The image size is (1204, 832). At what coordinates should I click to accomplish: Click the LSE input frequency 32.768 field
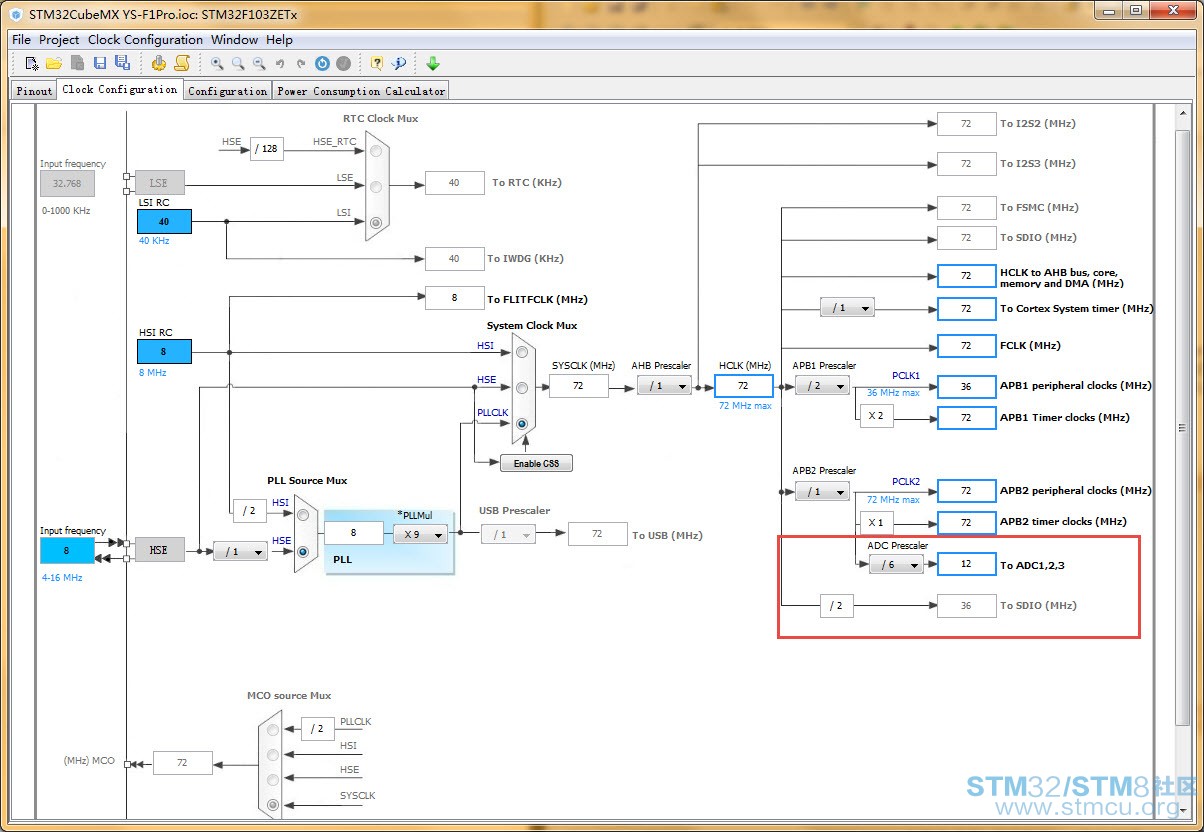(67, 183)
